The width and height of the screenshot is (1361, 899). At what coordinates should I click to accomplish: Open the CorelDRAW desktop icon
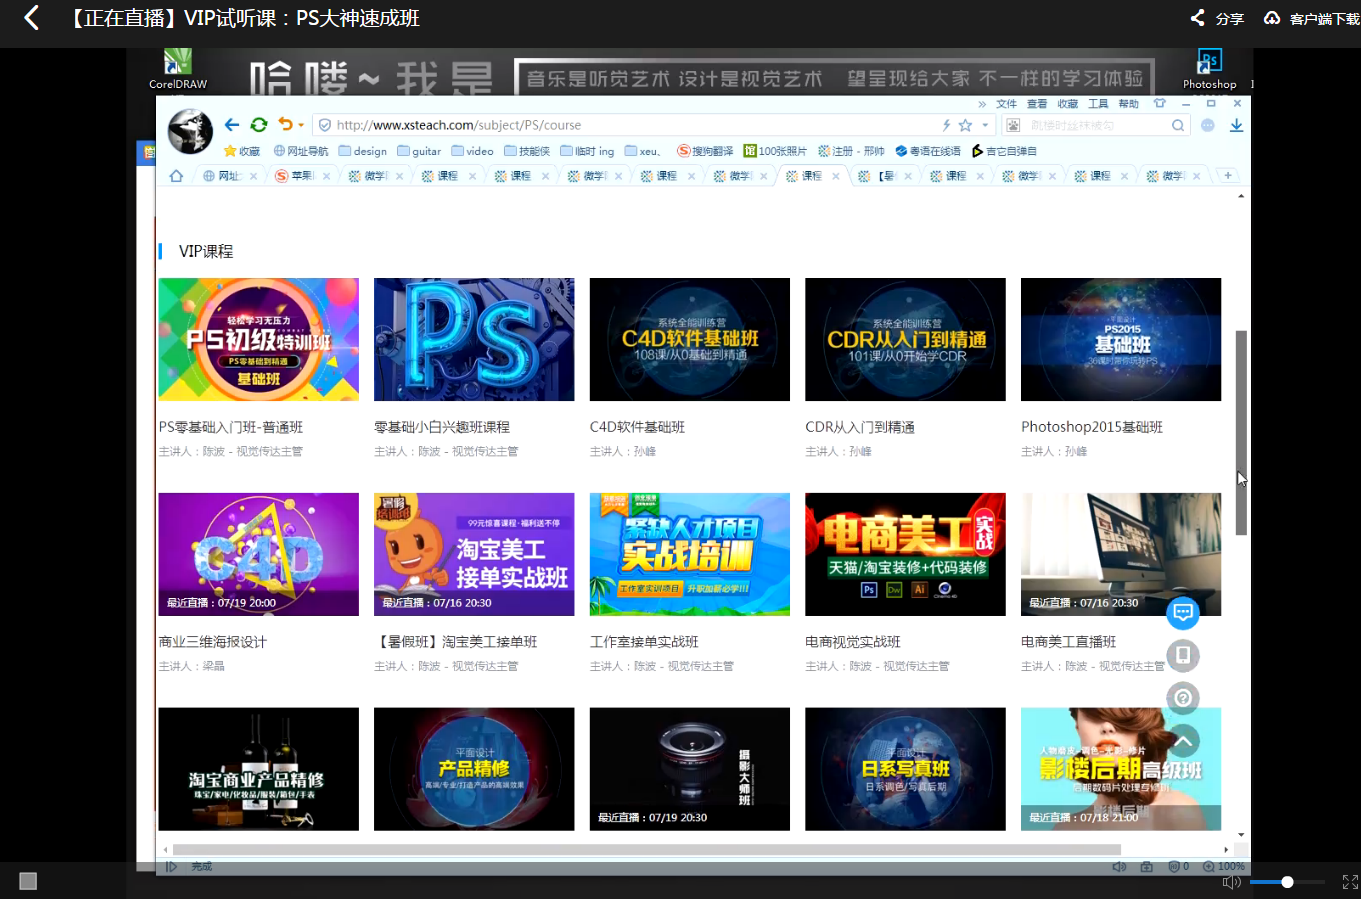178,69
